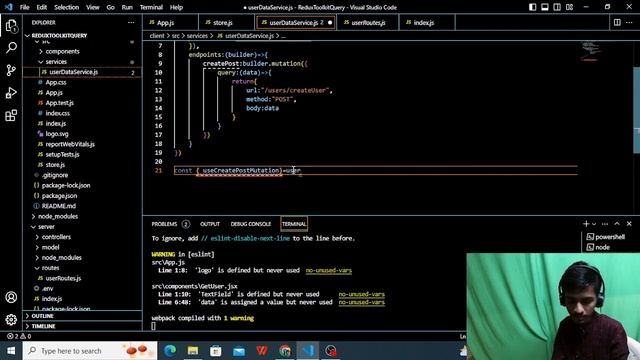Screen dimensions: 640x360
Task: Click the services breadcrumb segment
Action: [x=197, y=36]
